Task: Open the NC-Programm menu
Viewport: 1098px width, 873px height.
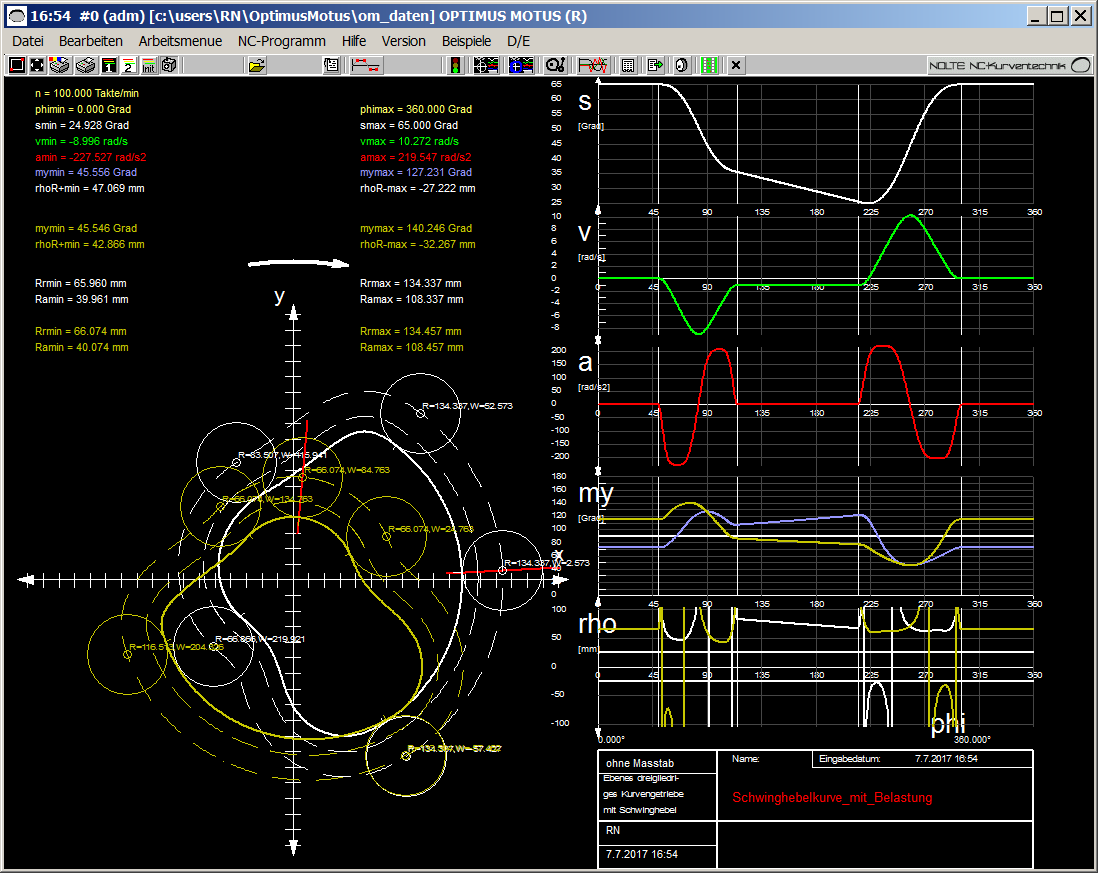Action: [282, 41]
